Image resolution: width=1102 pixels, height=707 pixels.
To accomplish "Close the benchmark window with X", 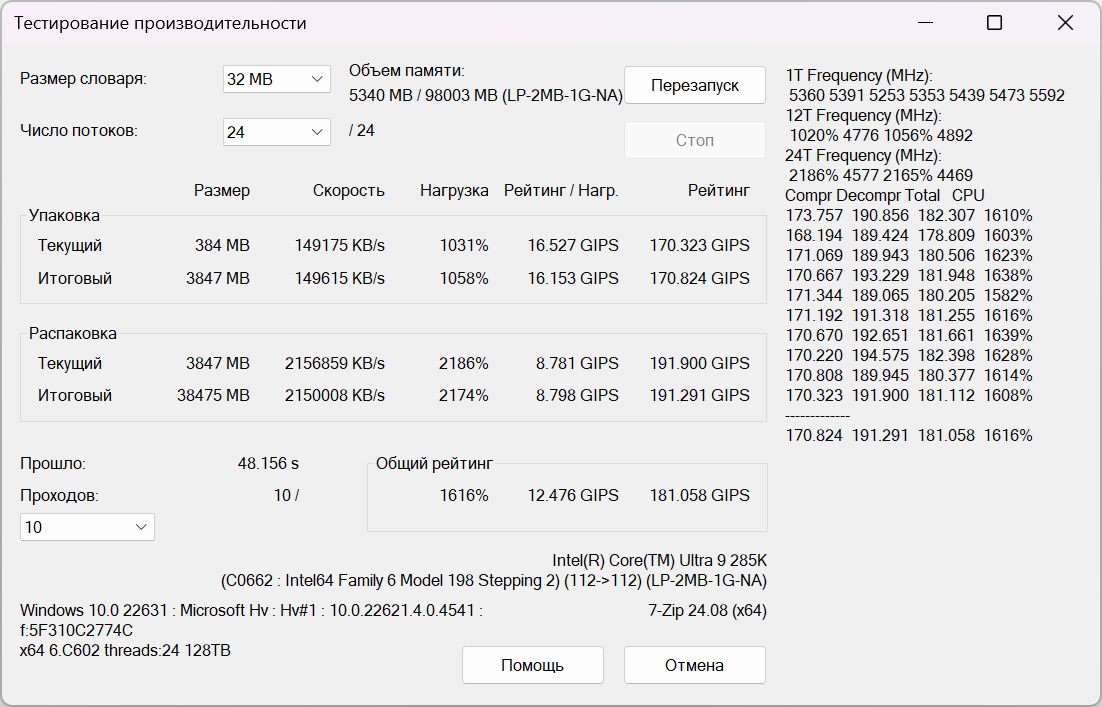I will pos(1065,23).
